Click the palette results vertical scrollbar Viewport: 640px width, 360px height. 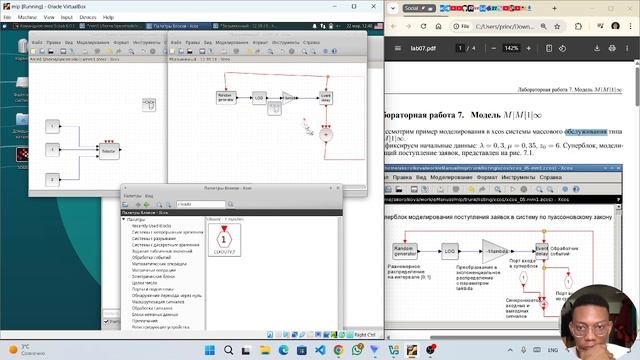(339, 273)
